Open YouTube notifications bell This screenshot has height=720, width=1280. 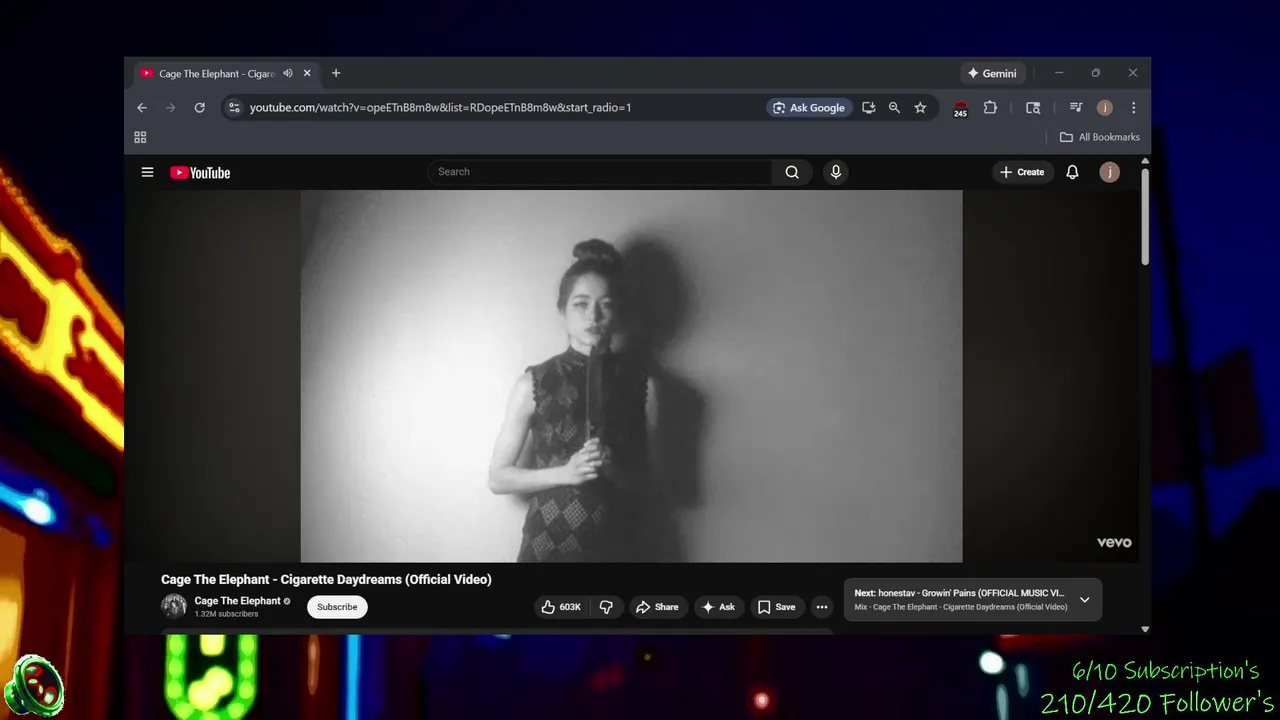tap(1072, 172)
